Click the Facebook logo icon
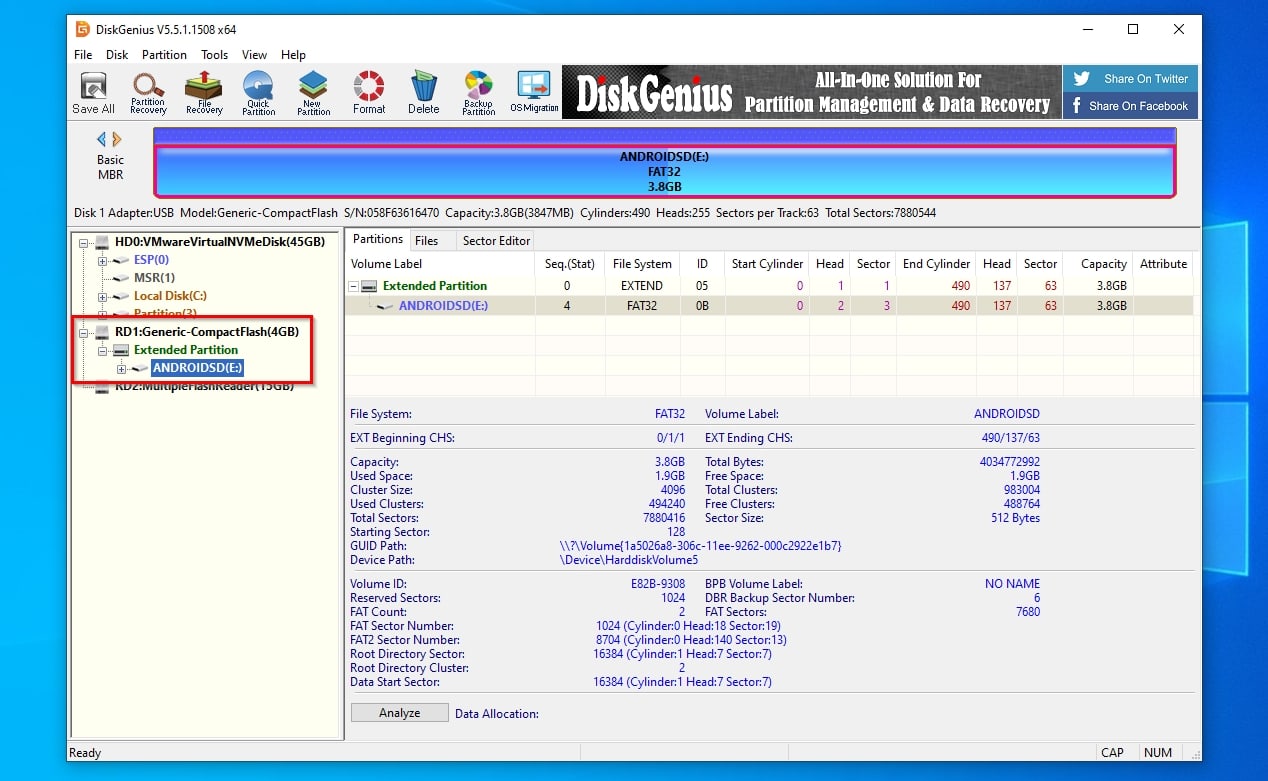This screenshot has height=781, width=1268. [x=1077, y=106]
